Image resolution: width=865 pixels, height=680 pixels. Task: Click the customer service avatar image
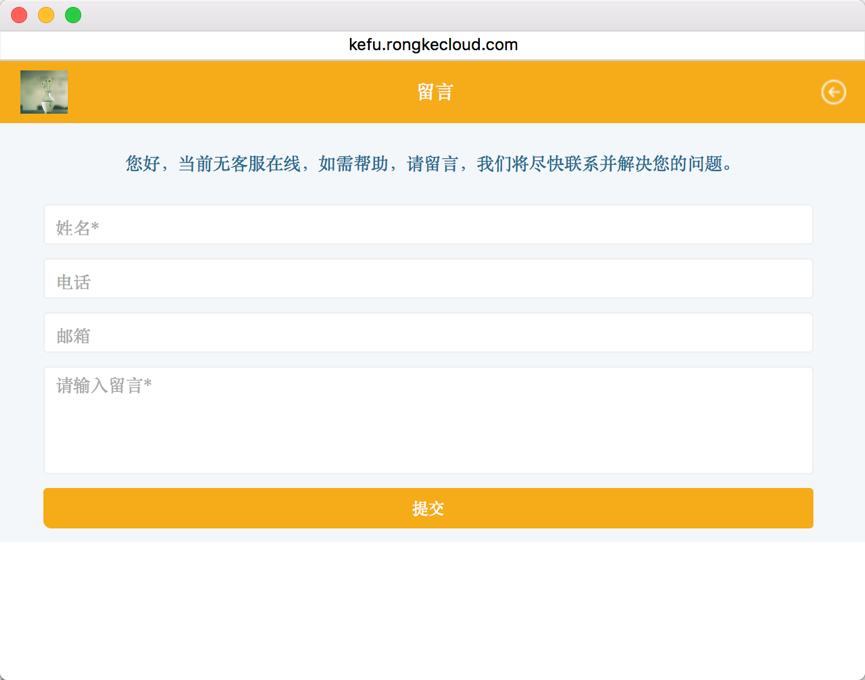(44, 92)
